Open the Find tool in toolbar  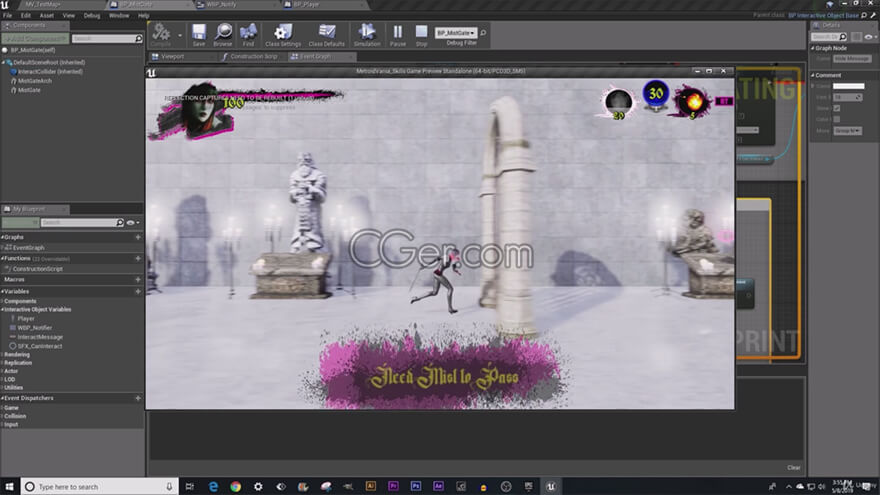point(248,34)
